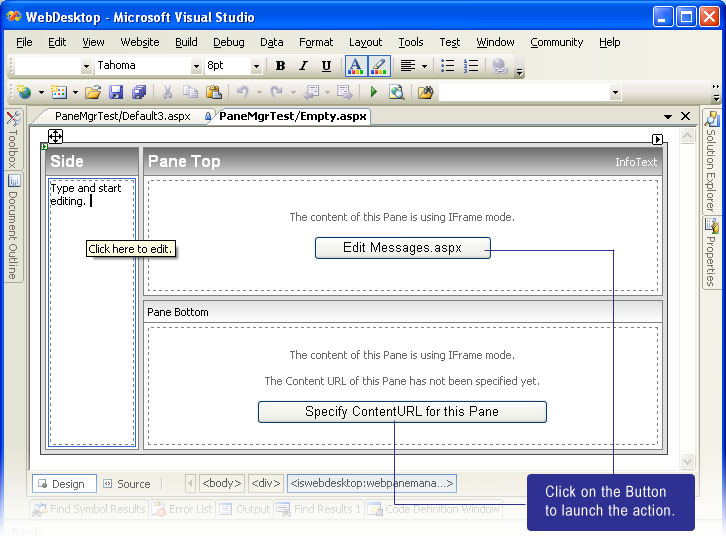
Task: Start debugging with the green play icon
Action: tap(374, 92)
